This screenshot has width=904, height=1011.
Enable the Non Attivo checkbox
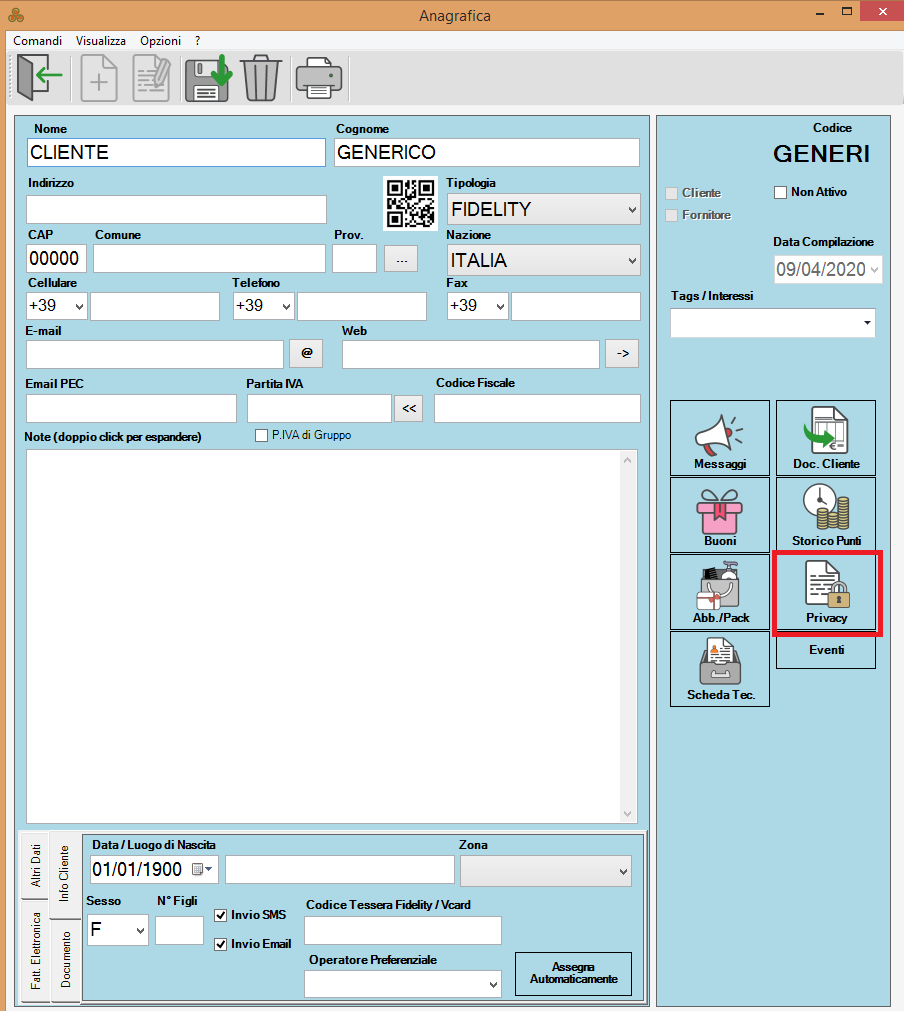coord(781,192)
